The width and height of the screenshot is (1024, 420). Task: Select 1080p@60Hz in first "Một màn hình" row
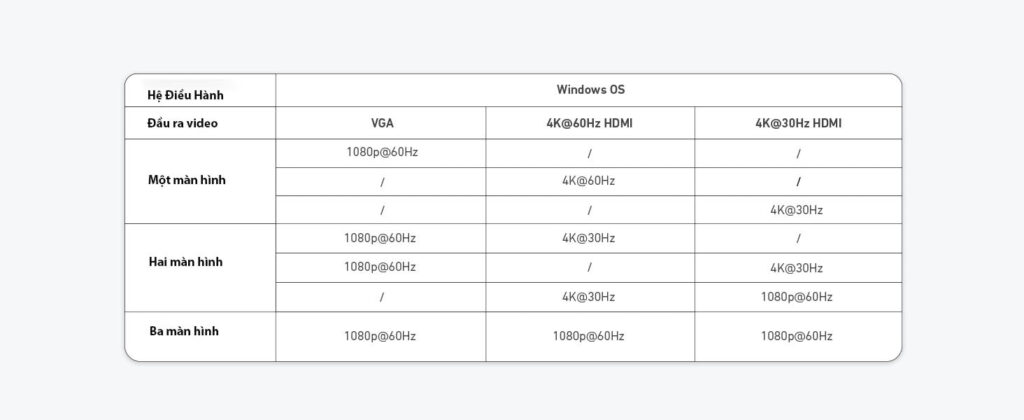coord(380,153)
